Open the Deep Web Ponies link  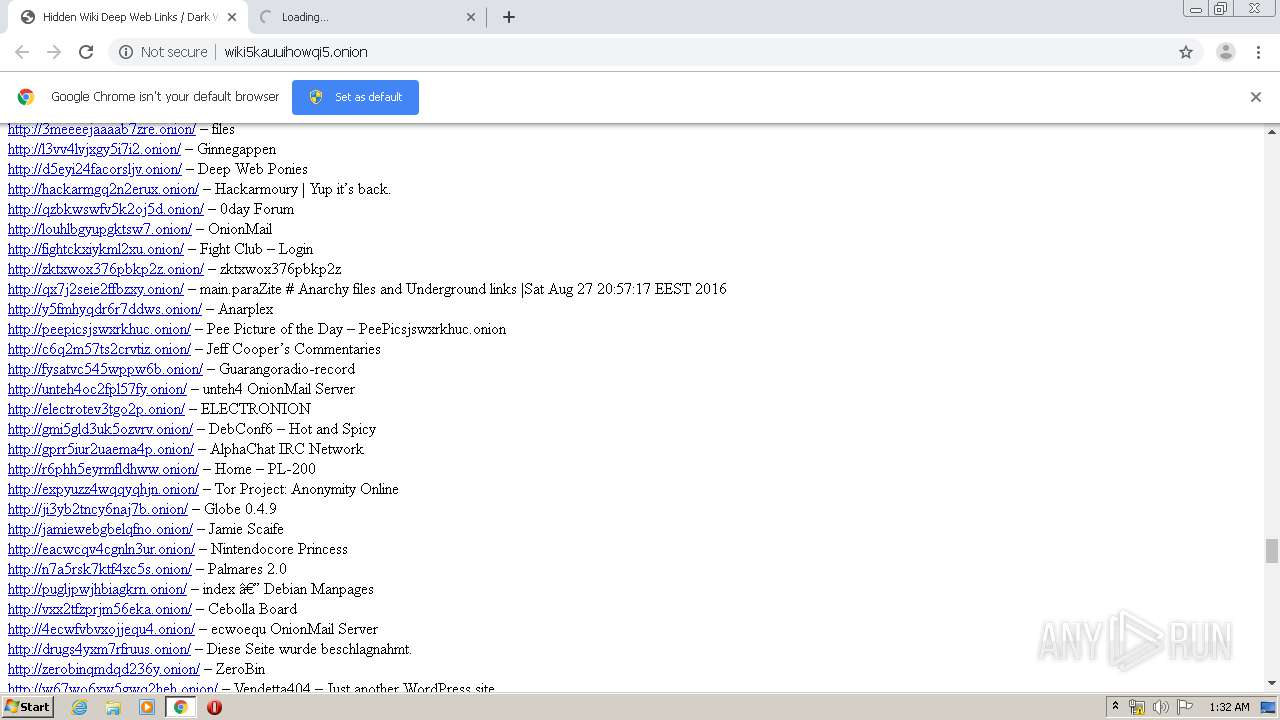[95, 169]
